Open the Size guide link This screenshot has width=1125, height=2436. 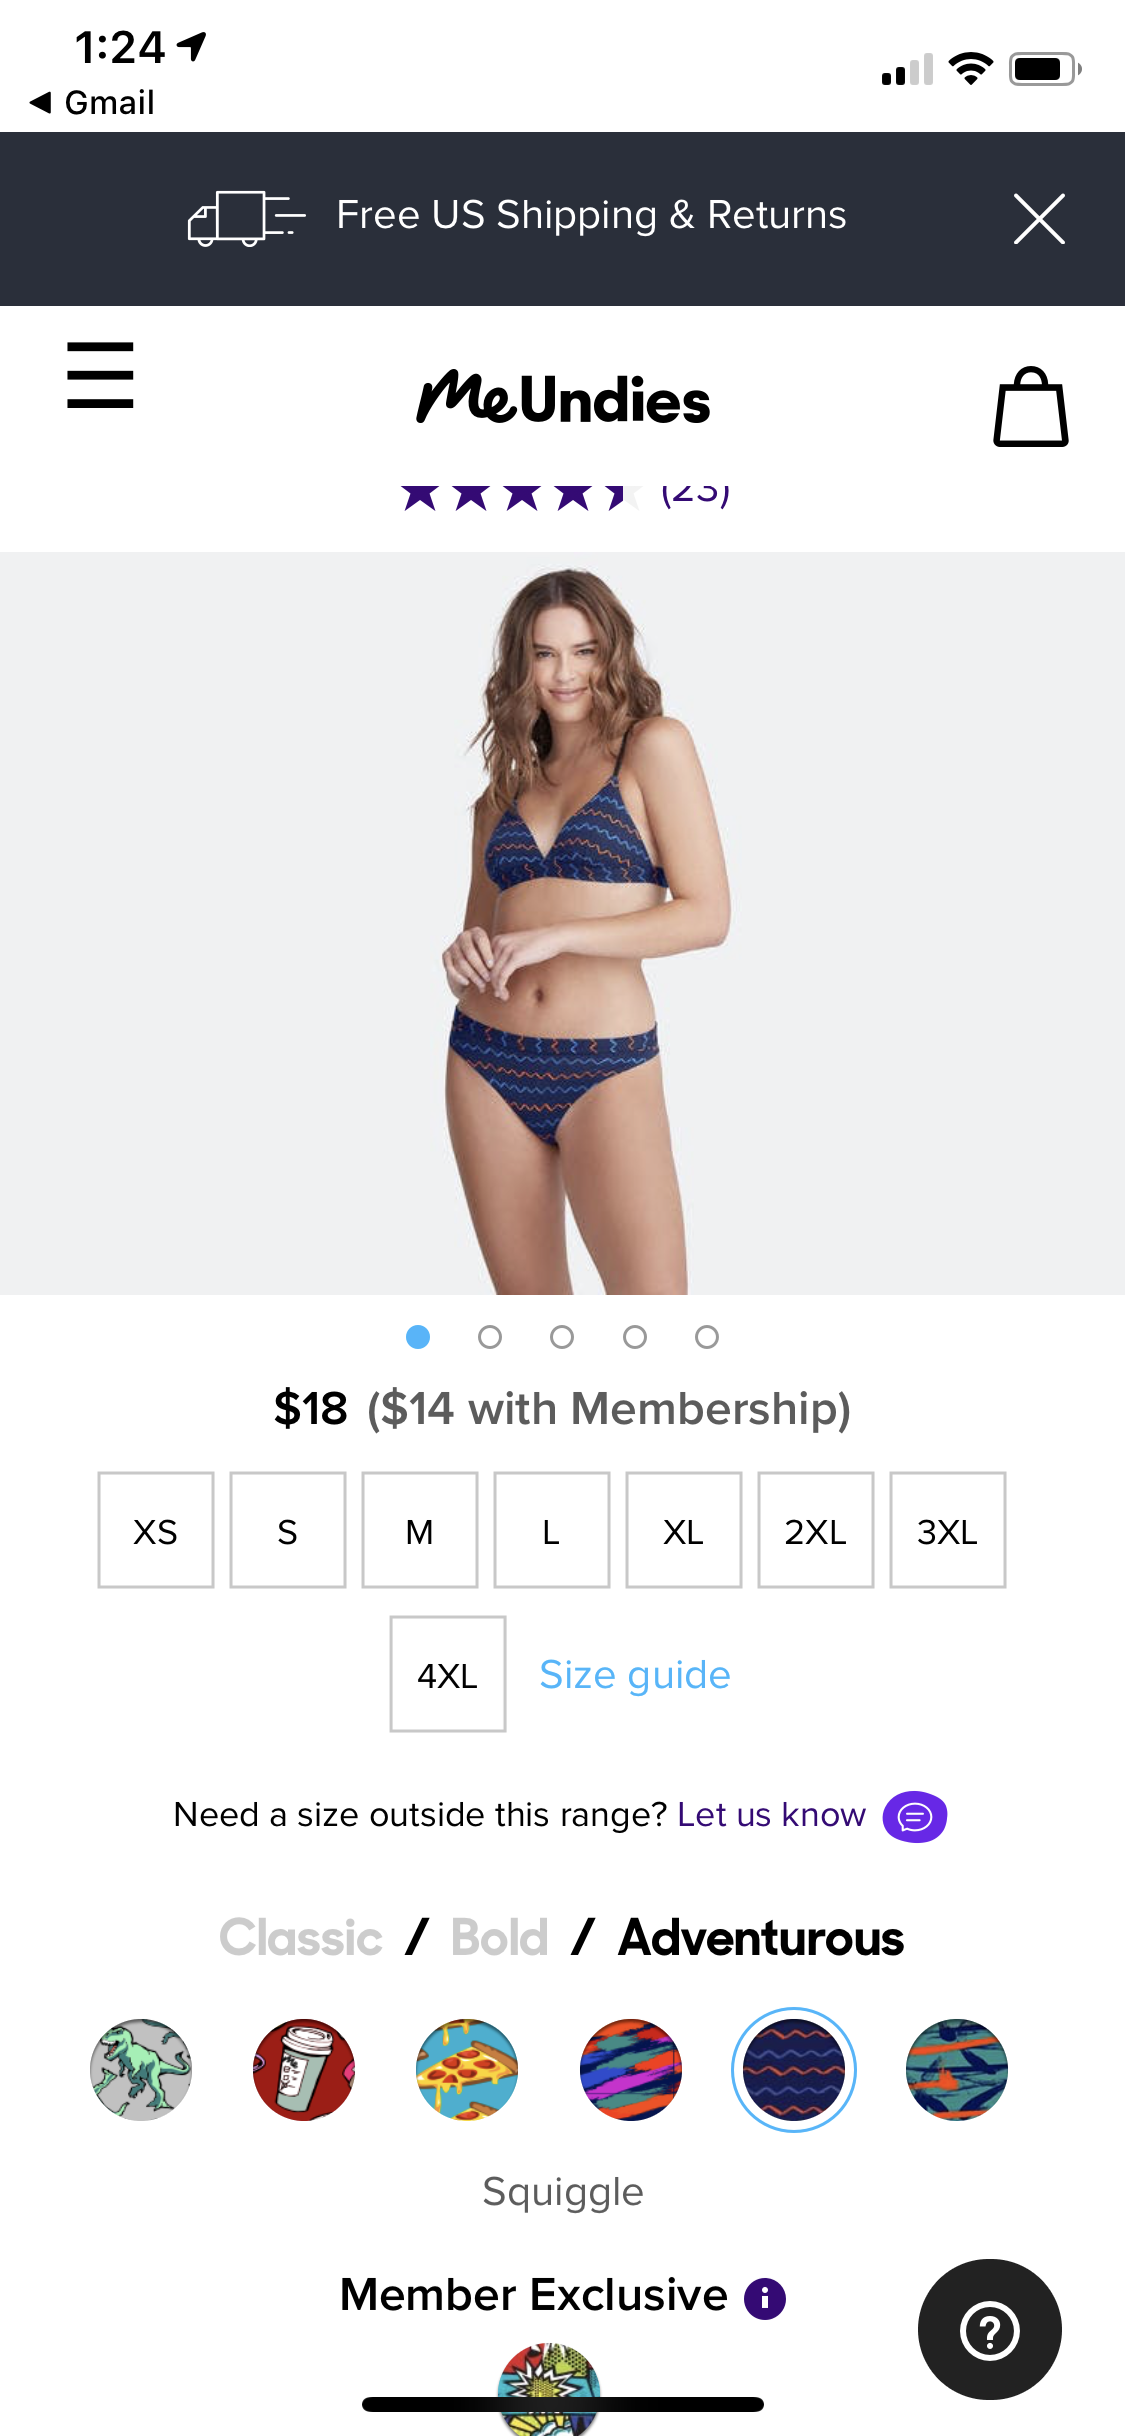635,1675
